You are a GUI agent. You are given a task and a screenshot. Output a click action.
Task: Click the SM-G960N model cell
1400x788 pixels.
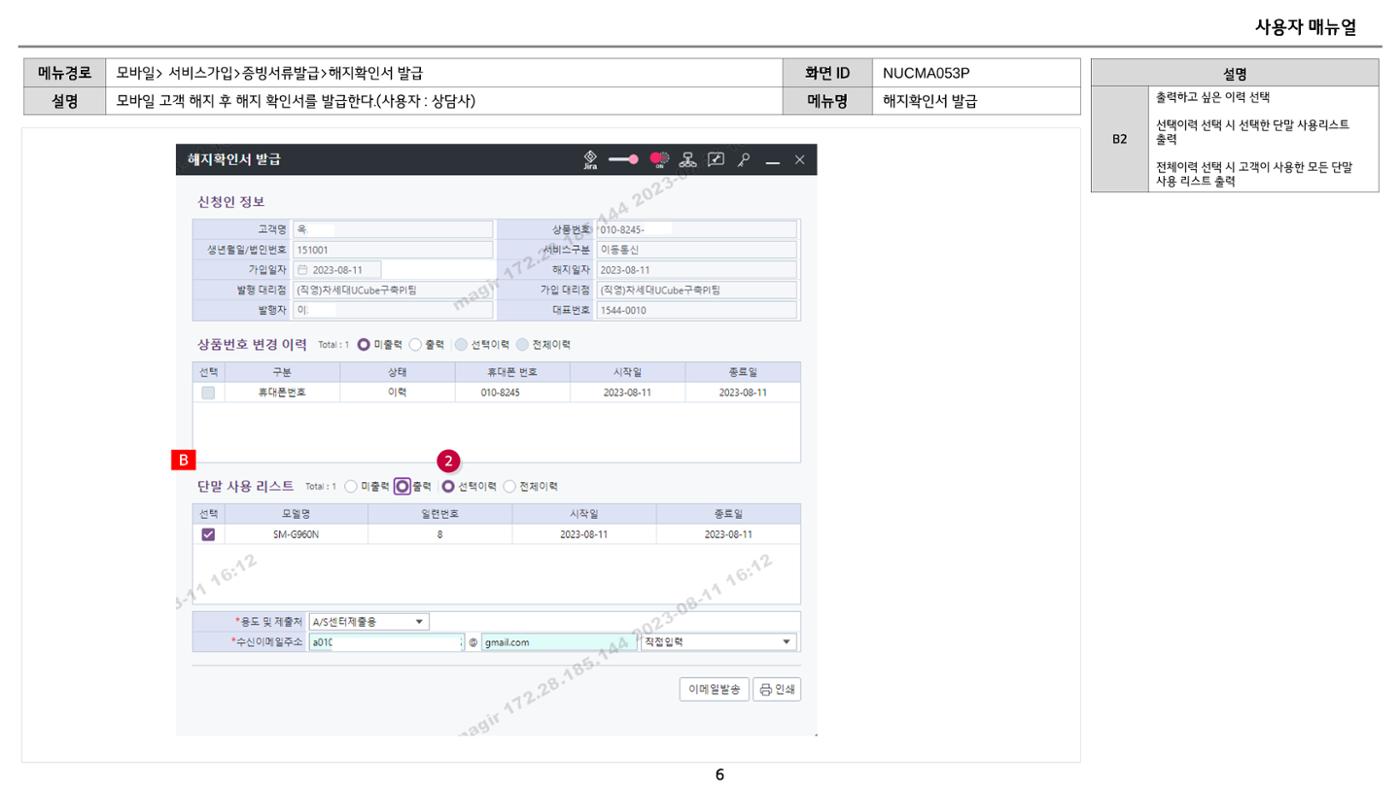(x=296, y=534)
